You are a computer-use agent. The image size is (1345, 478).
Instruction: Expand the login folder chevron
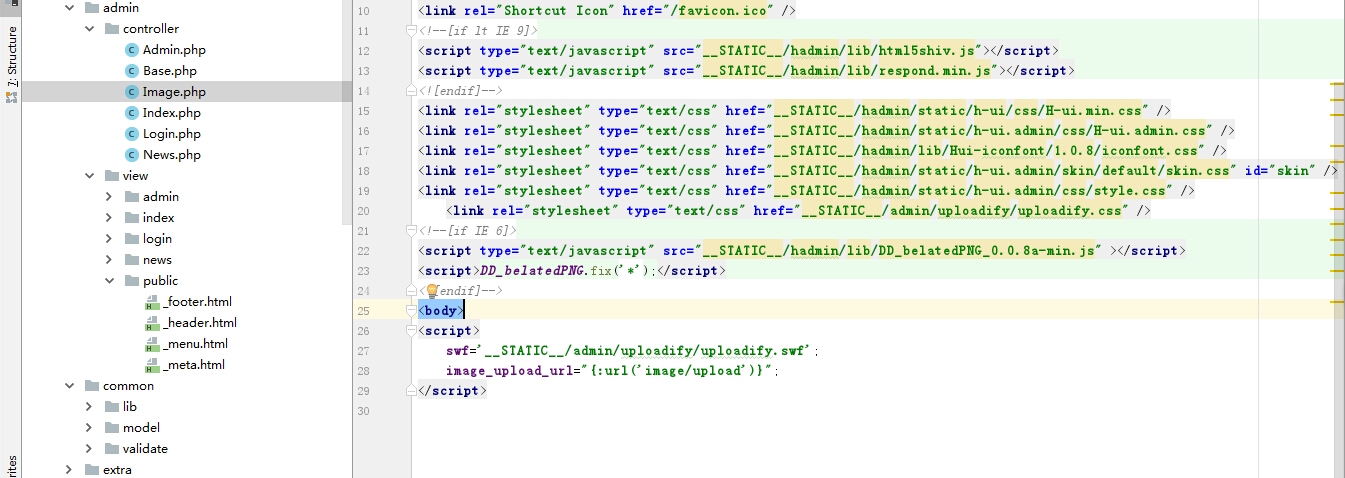tap(109, 239)
